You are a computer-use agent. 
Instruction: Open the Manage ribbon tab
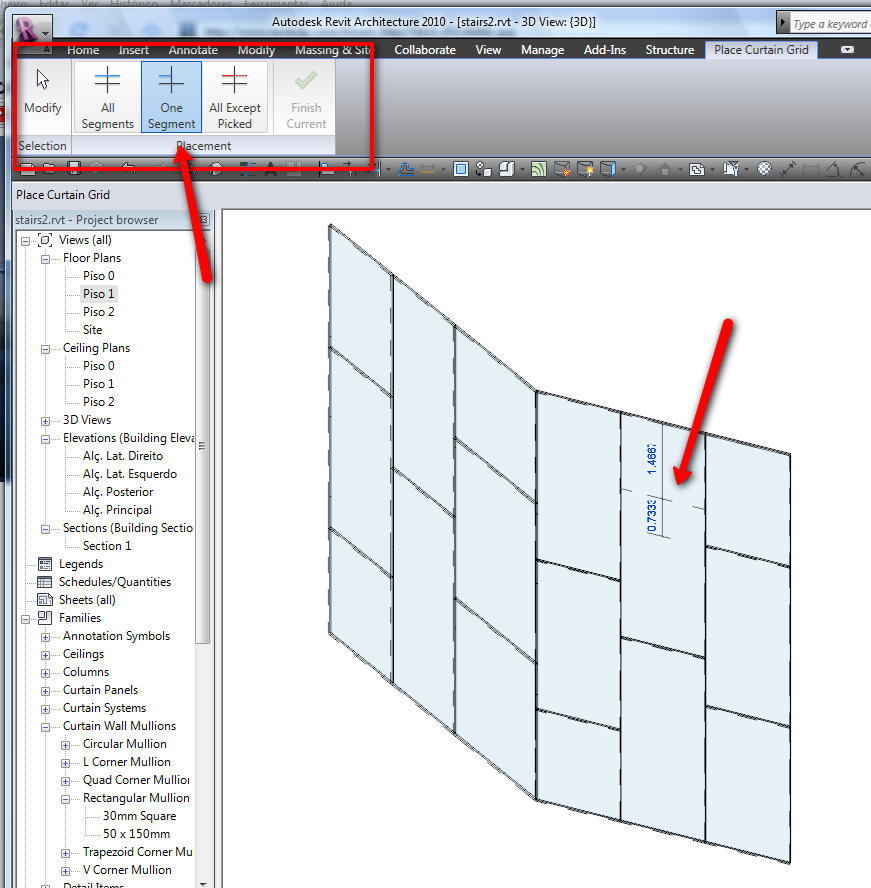tap(543, 50)
